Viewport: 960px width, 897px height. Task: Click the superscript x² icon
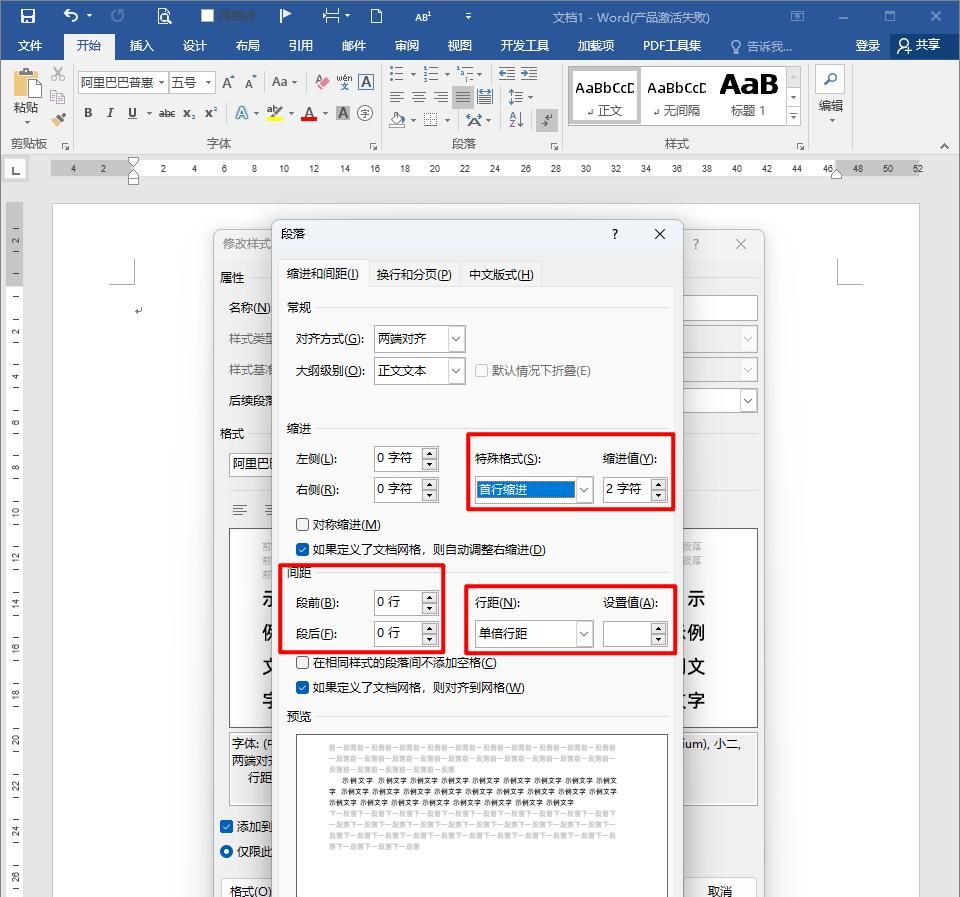211,113
